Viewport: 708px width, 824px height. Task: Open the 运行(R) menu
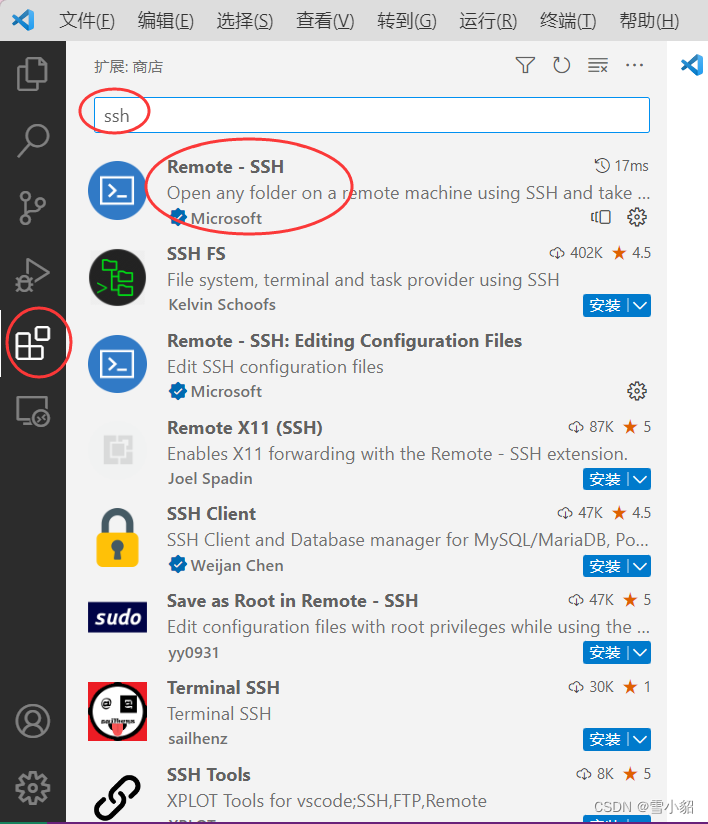pos(488,21)
